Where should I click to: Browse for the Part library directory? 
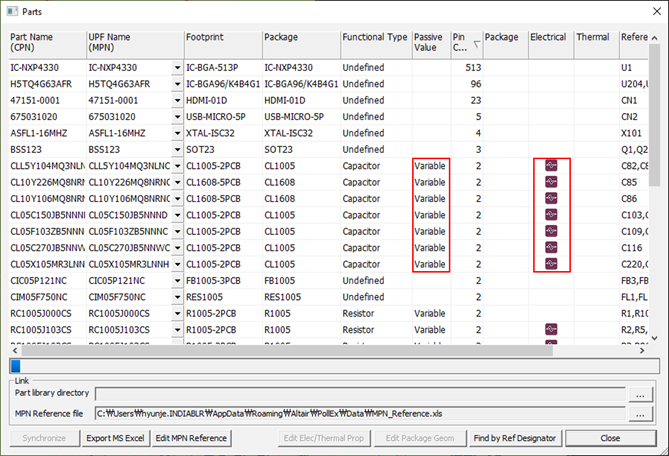click(x=640, y=394)
